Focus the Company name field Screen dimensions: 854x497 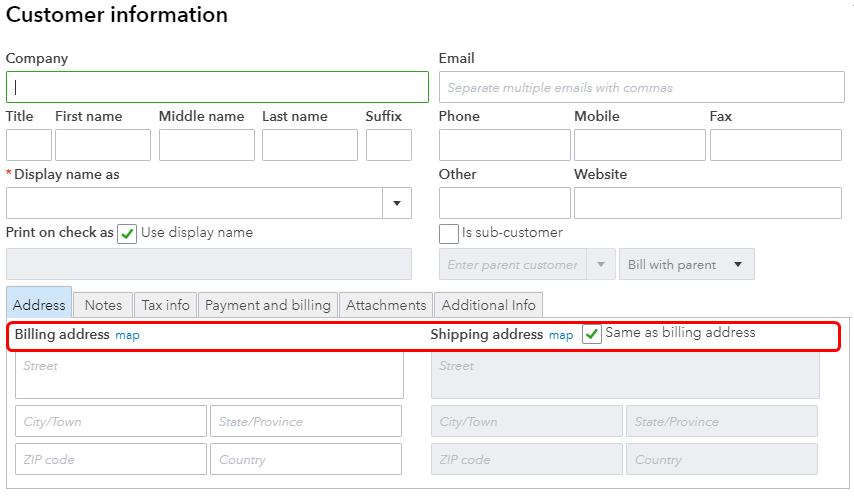(217, 87)
